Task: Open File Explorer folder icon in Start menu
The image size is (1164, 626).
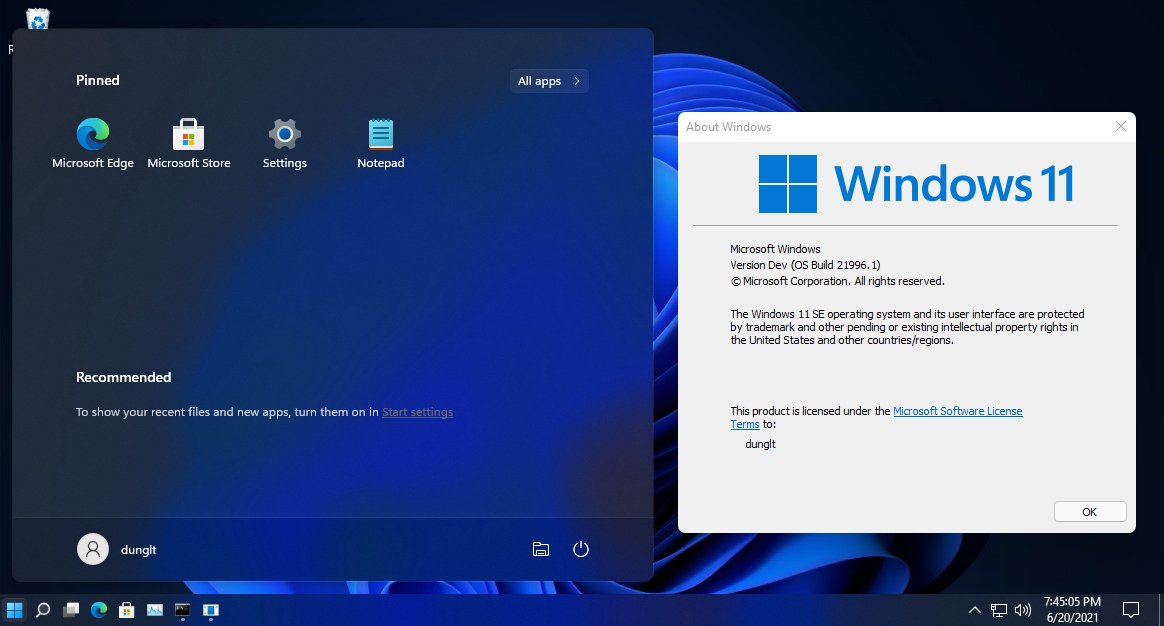Action: coord(541,550)
